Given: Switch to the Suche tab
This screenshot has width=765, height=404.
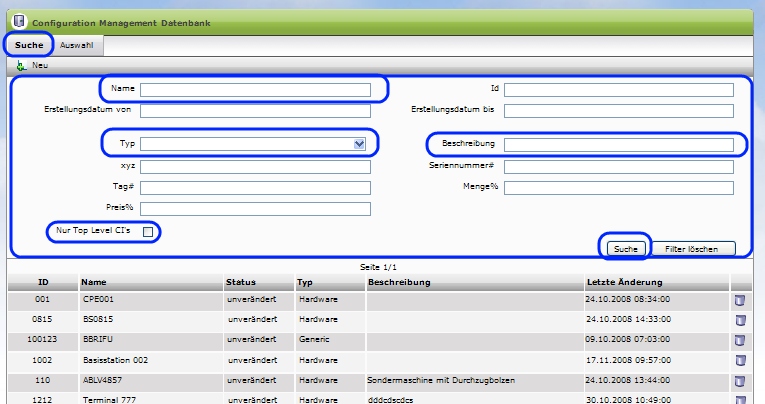Looking at the screenshot, I should tap(29, 45).
